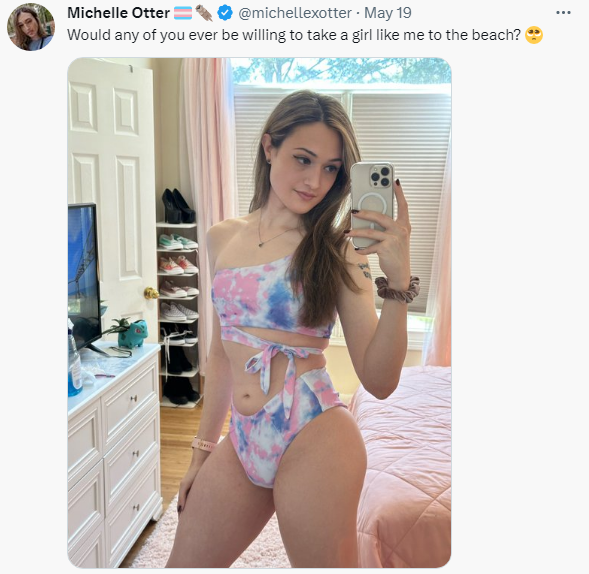
Task: Click the transgender flag emoji beside name
Action: tap(183, 13)
